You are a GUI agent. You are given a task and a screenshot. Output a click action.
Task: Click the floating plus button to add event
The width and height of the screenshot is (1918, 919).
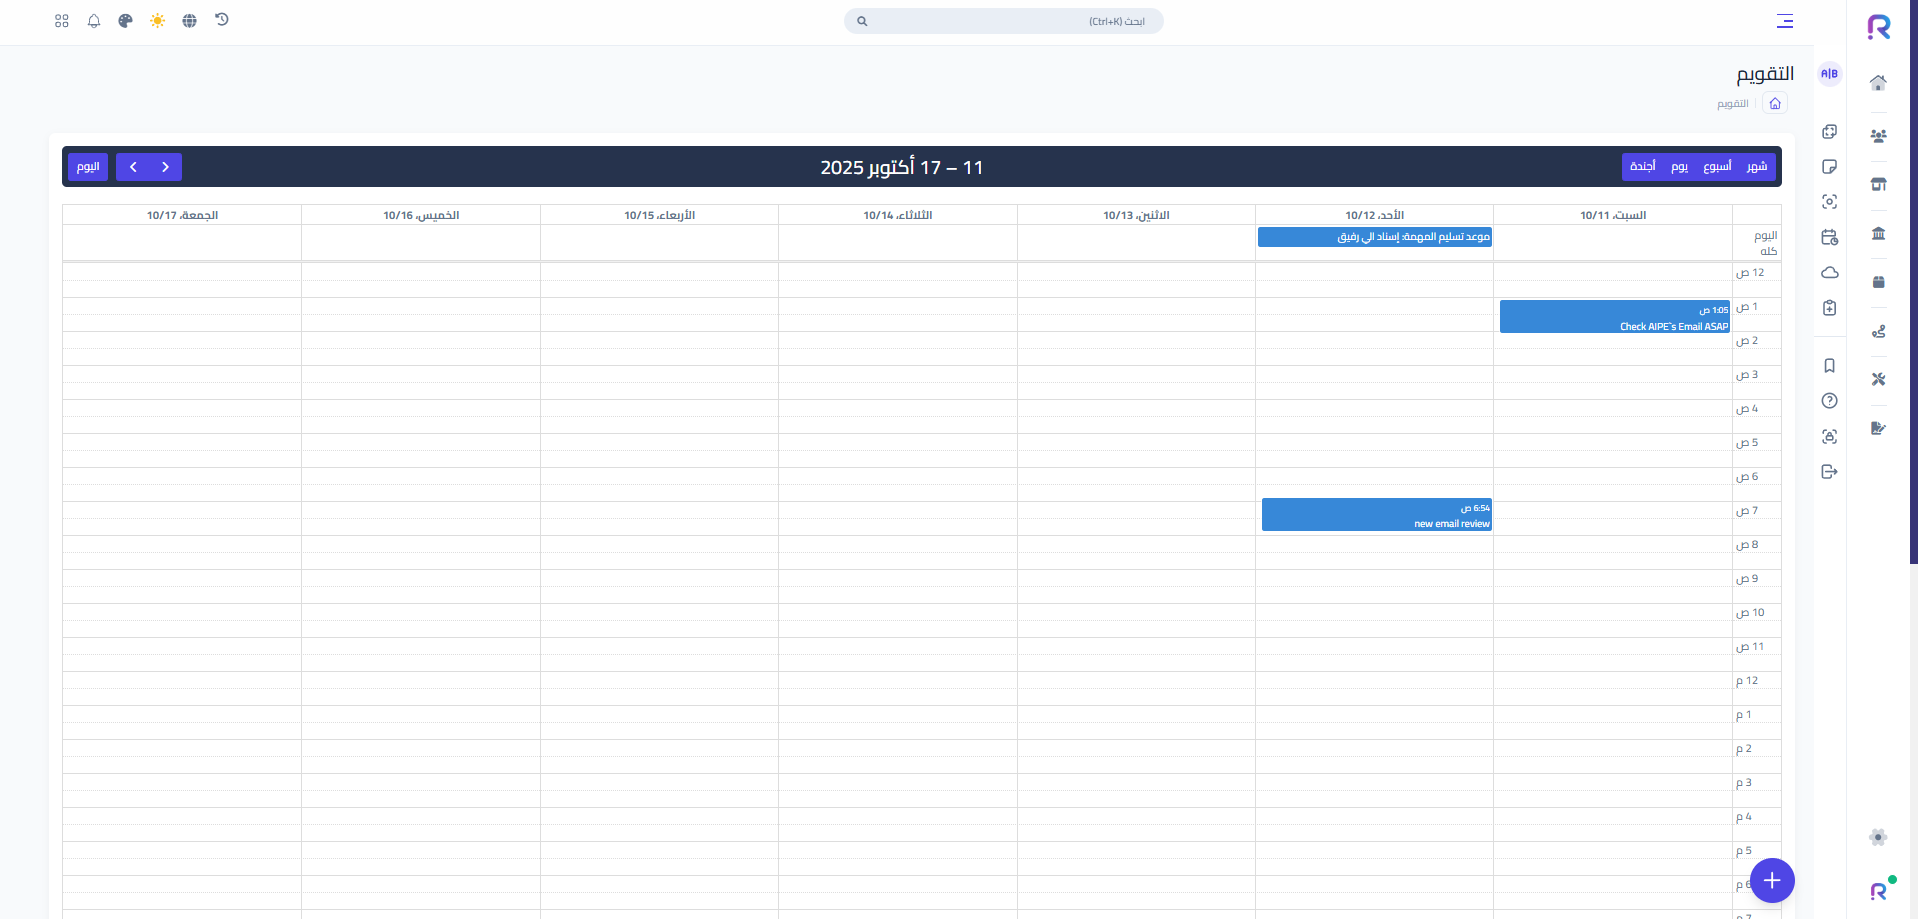pyautogui.click(x=1772, y=881)
